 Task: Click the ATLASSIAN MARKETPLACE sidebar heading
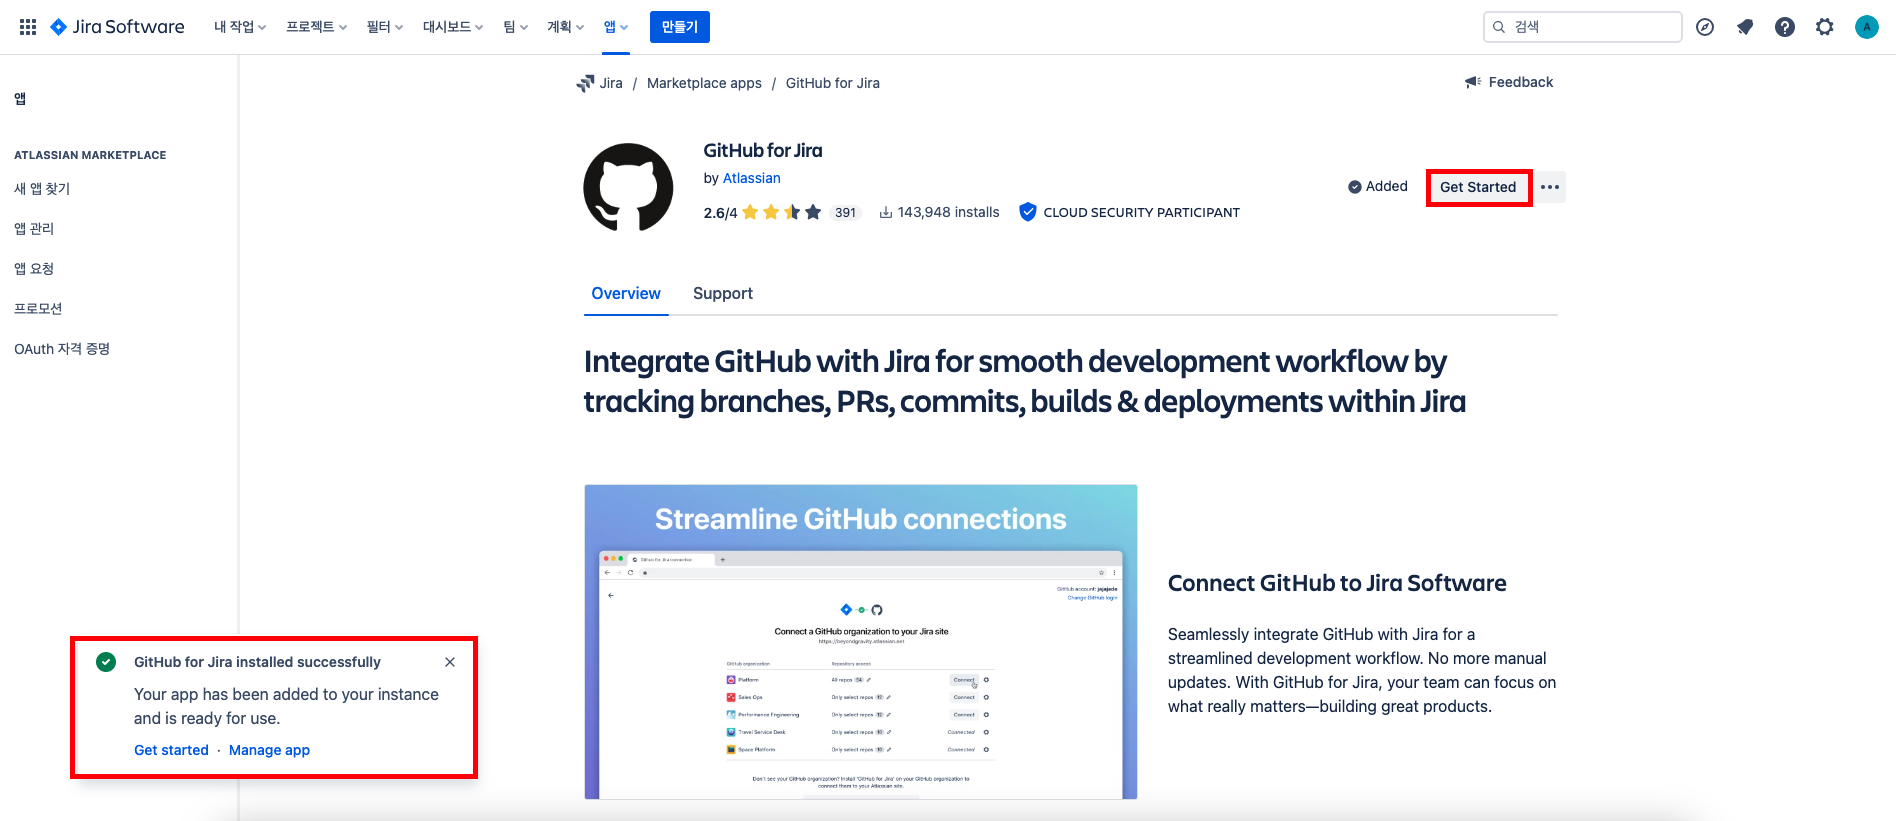click(x=90, y=155)
